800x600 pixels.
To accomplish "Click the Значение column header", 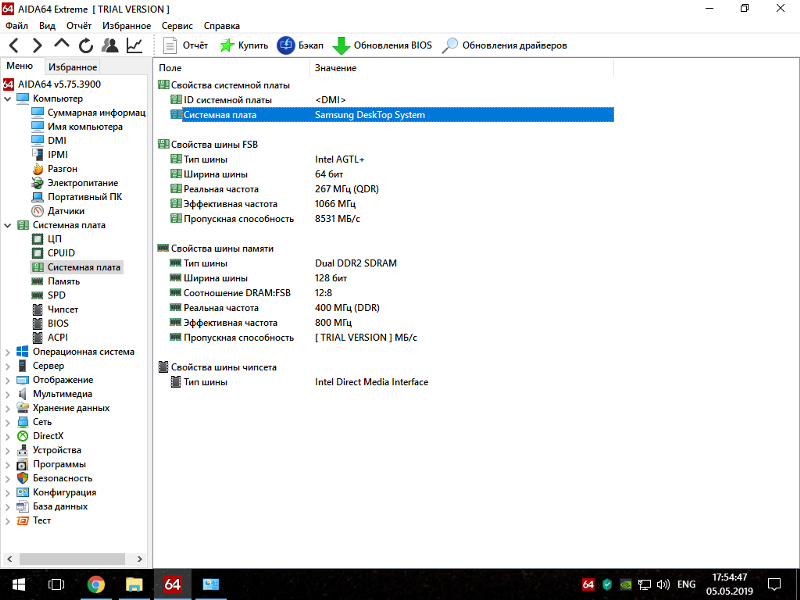I will (335, 68).
